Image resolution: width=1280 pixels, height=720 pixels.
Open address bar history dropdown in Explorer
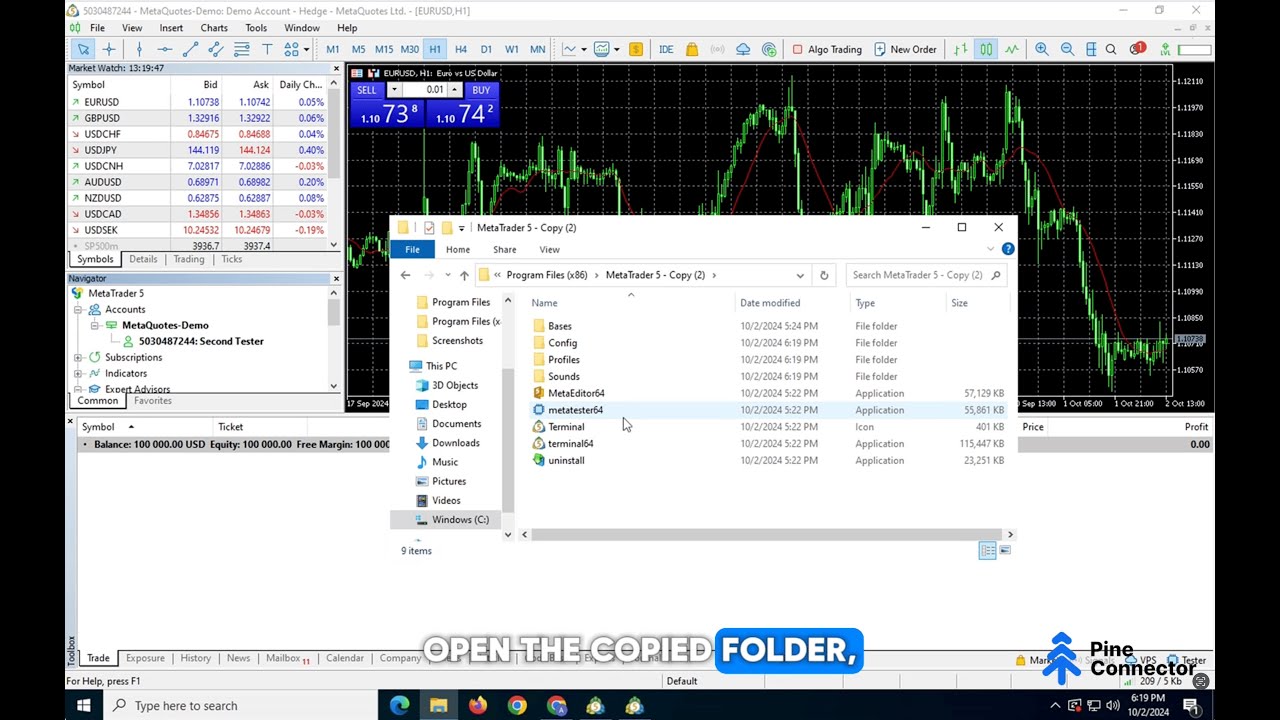point(800,275)
